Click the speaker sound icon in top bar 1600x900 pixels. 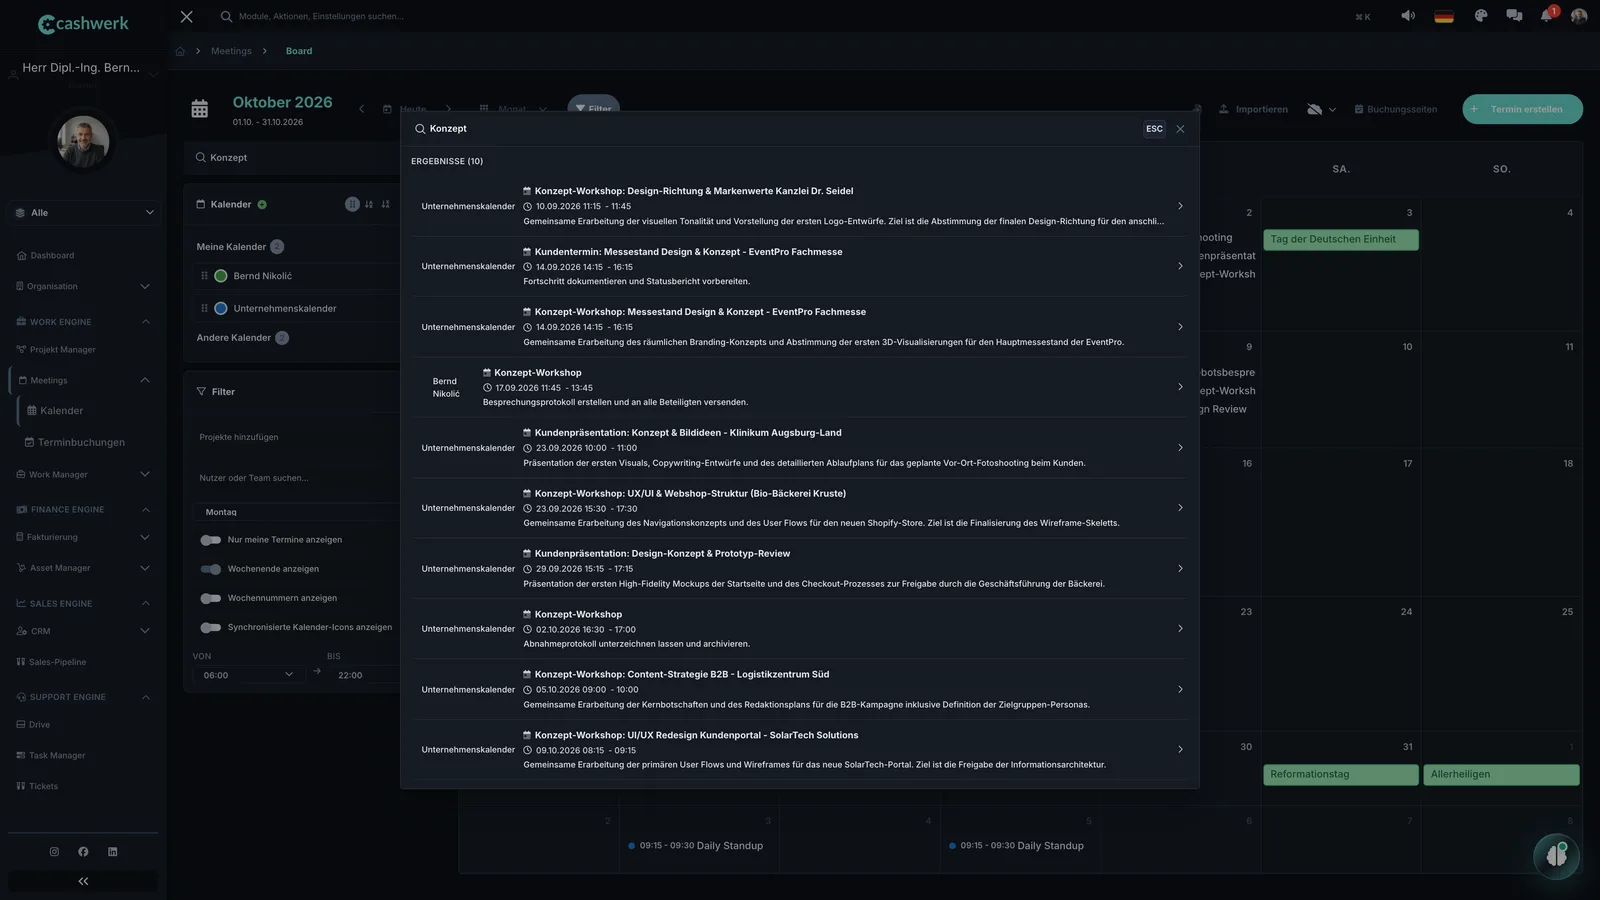tap(1408, 16)
